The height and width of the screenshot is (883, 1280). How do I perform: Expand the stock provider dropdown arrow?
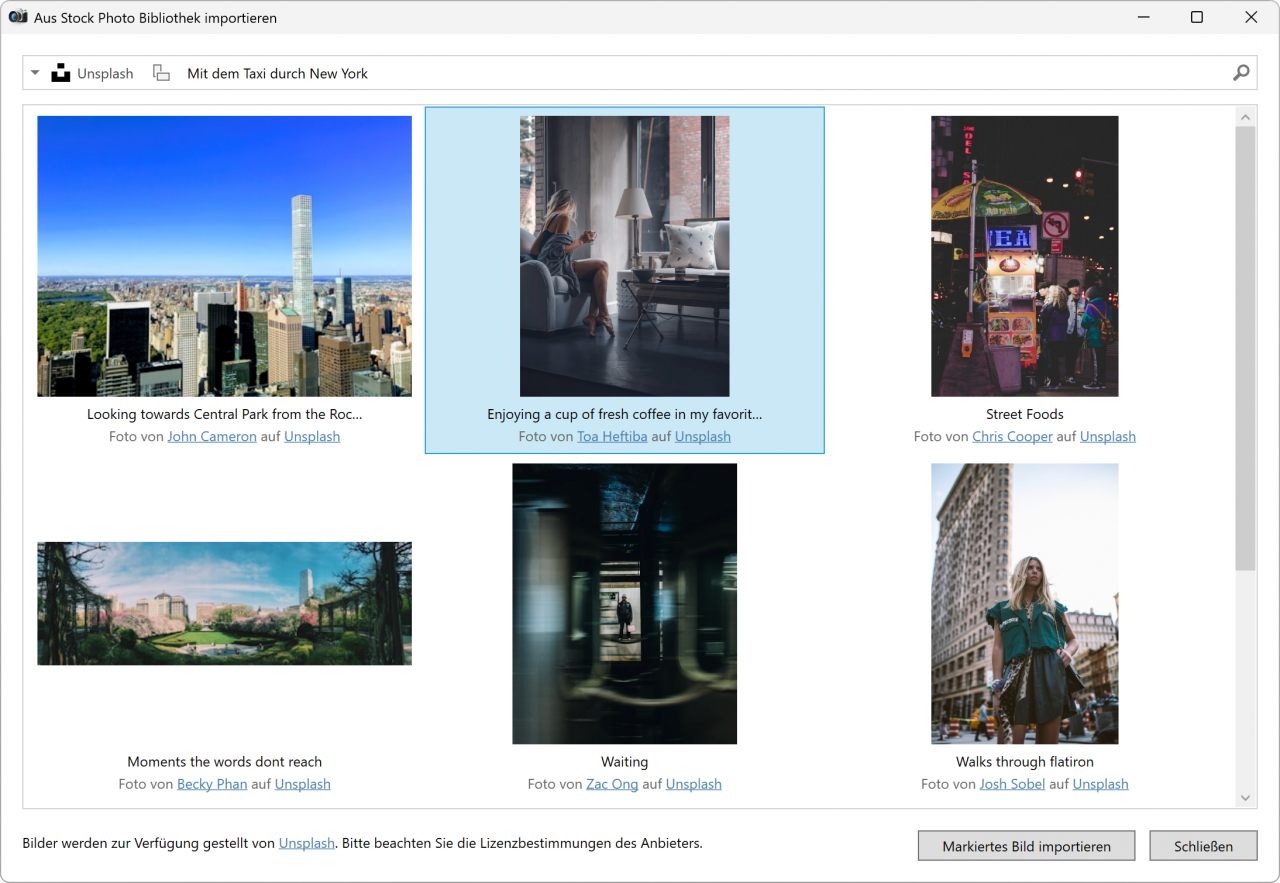point(35,73)
